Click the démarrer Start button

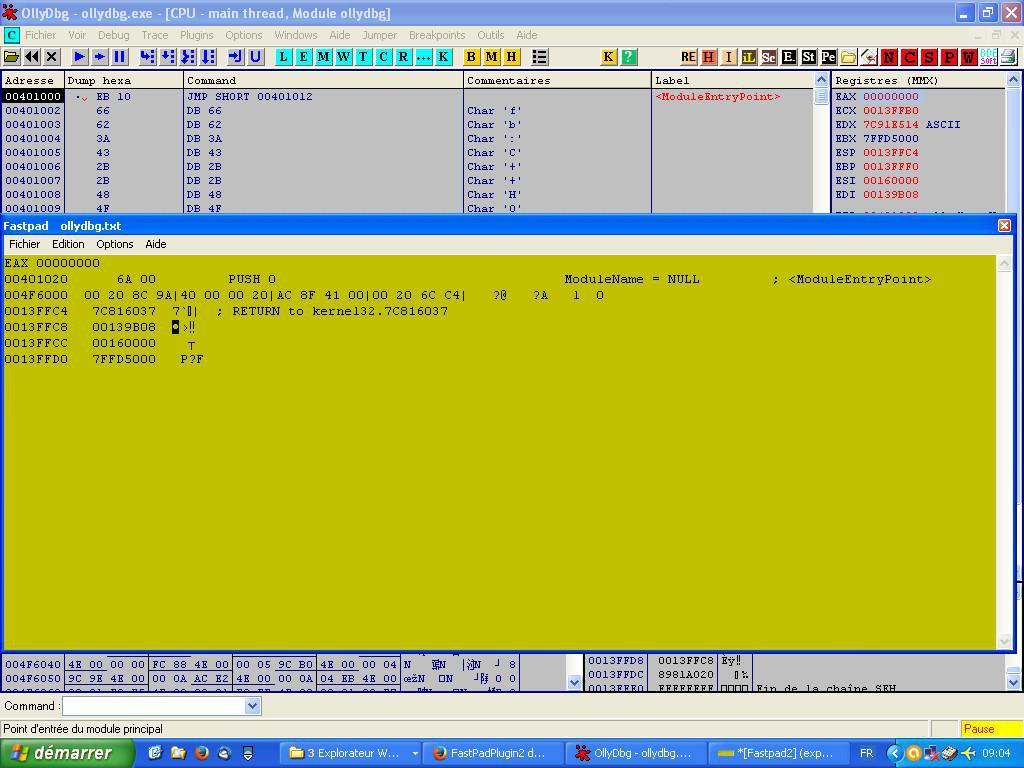[x=67, y=753]
